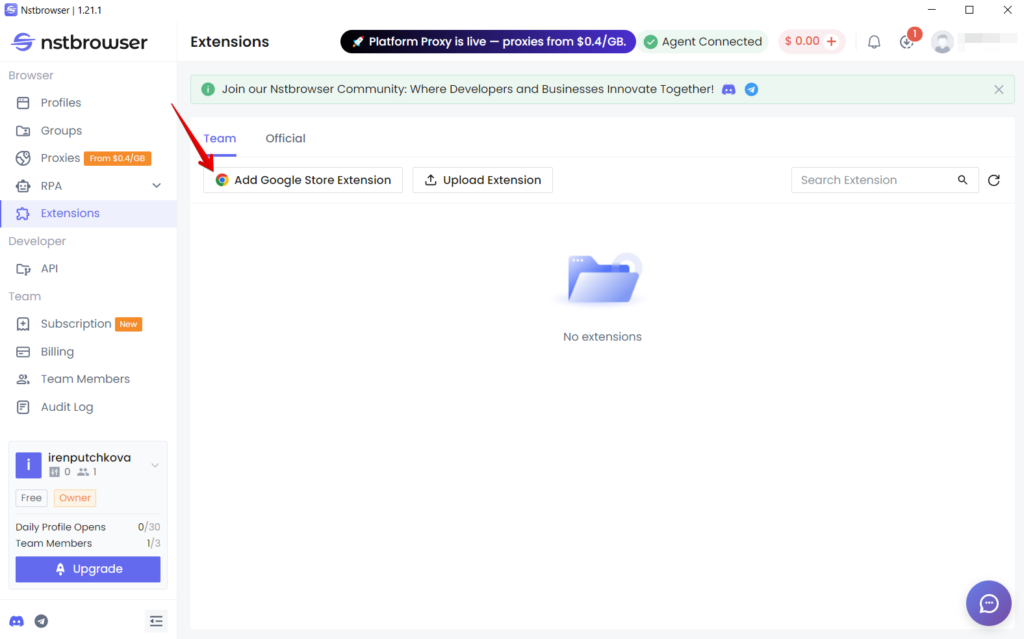This screenshot has width=1024, height=639.
Task: Click the info icon in community banner
Action: 208,90
